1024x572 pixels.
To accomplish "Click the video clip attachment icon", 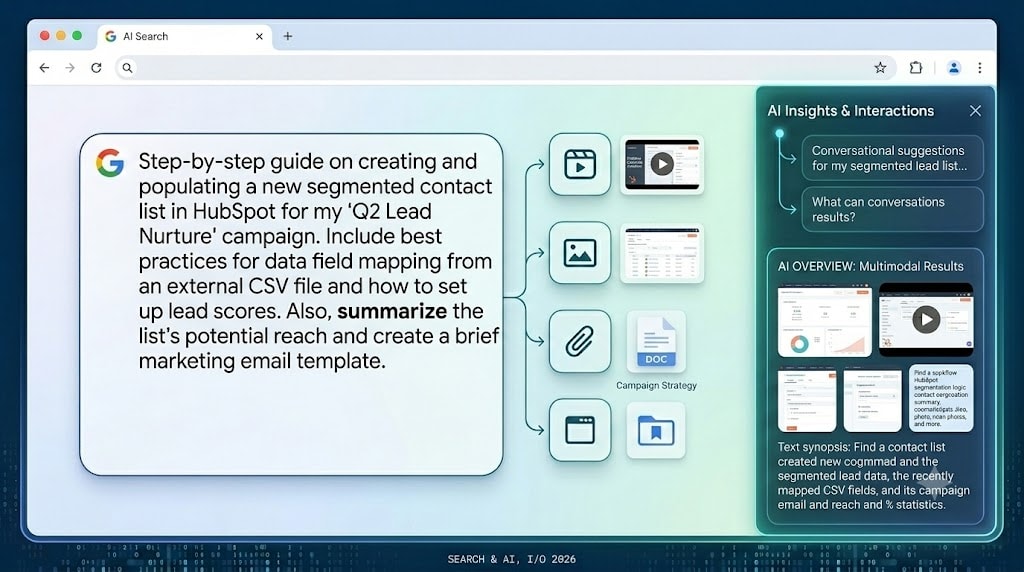I will 580,165.
